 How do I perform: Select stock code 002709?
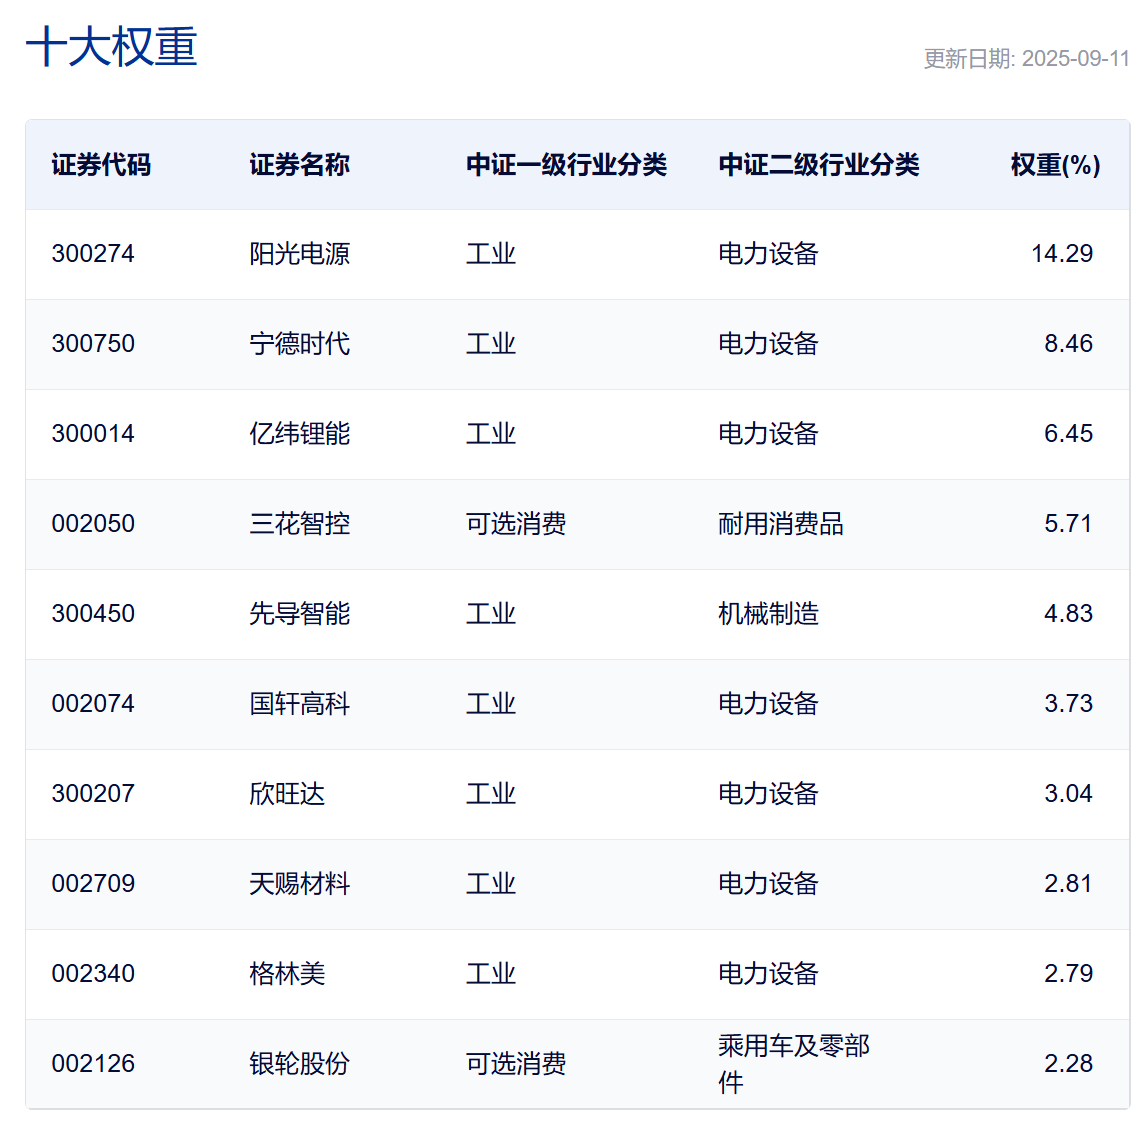93,884
